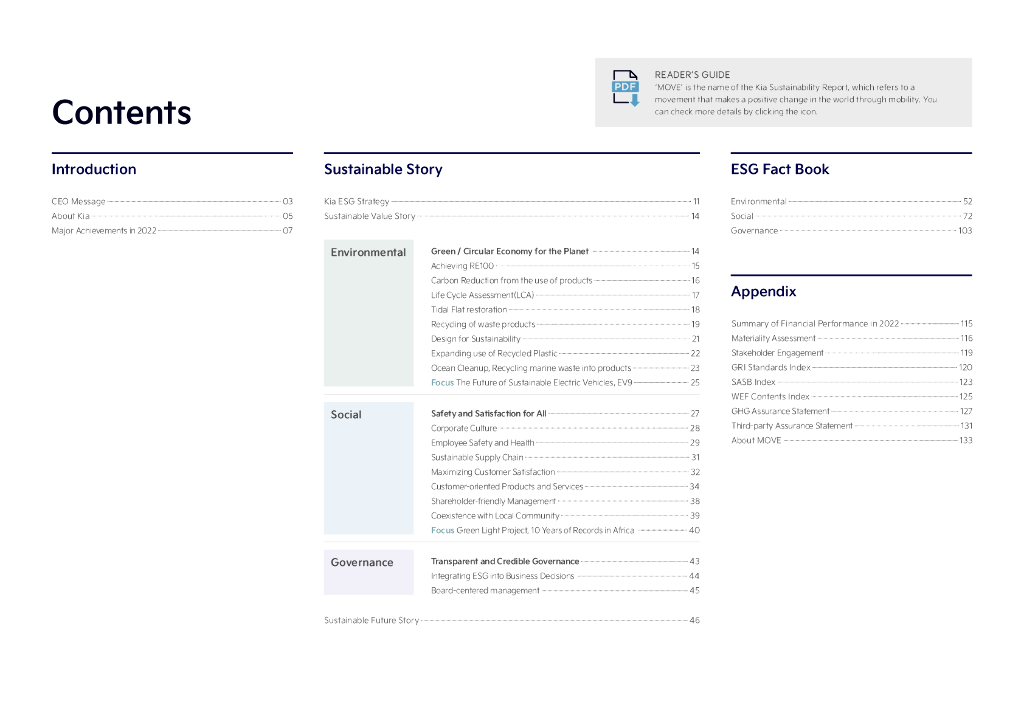
Task: Click the Introduction section heading
Action: [94, 169]
